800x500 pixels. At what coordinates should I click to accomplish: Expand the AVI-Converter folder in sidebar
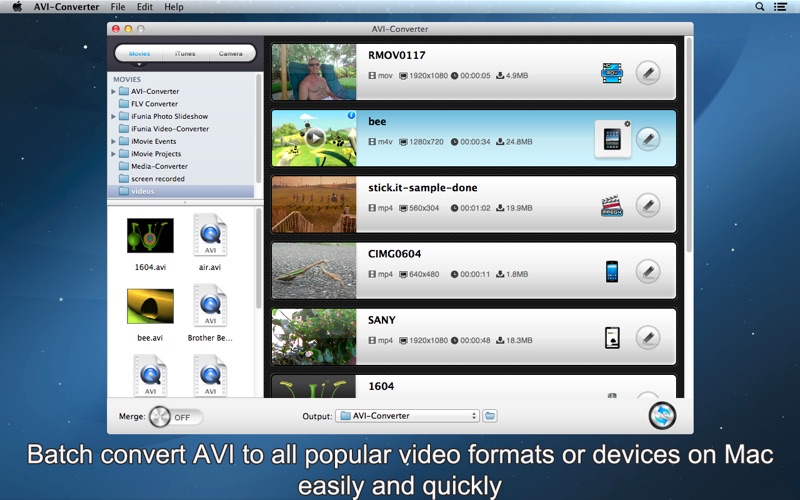click(114, 92)
